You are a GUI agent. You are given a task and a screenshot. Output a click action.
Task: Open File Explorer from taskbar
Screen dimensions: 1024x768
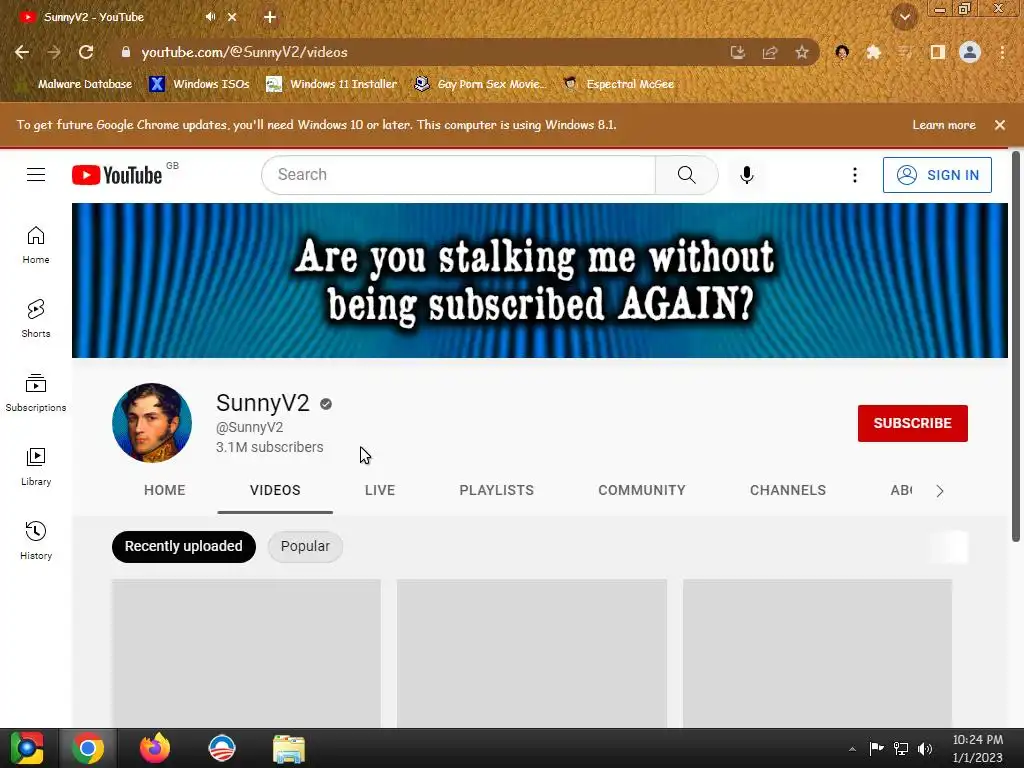tap(289, 748)
